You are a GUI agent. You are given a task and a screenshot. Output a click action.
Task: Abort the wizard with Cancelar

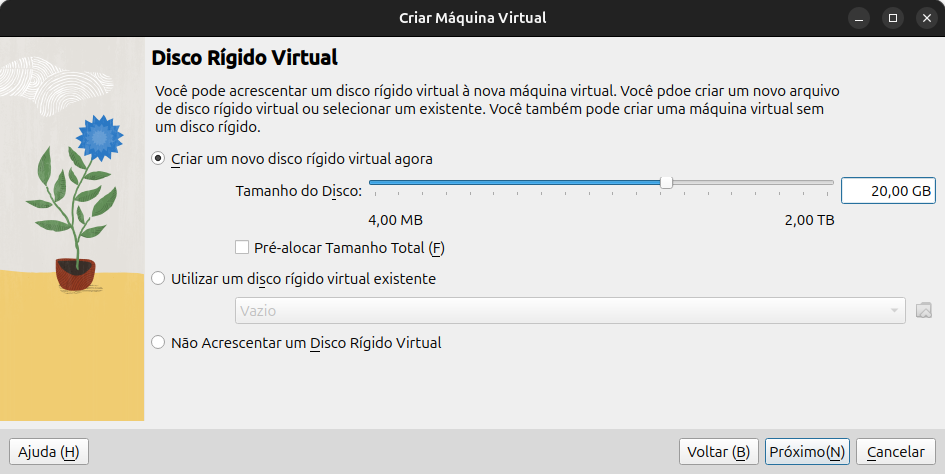896,452
